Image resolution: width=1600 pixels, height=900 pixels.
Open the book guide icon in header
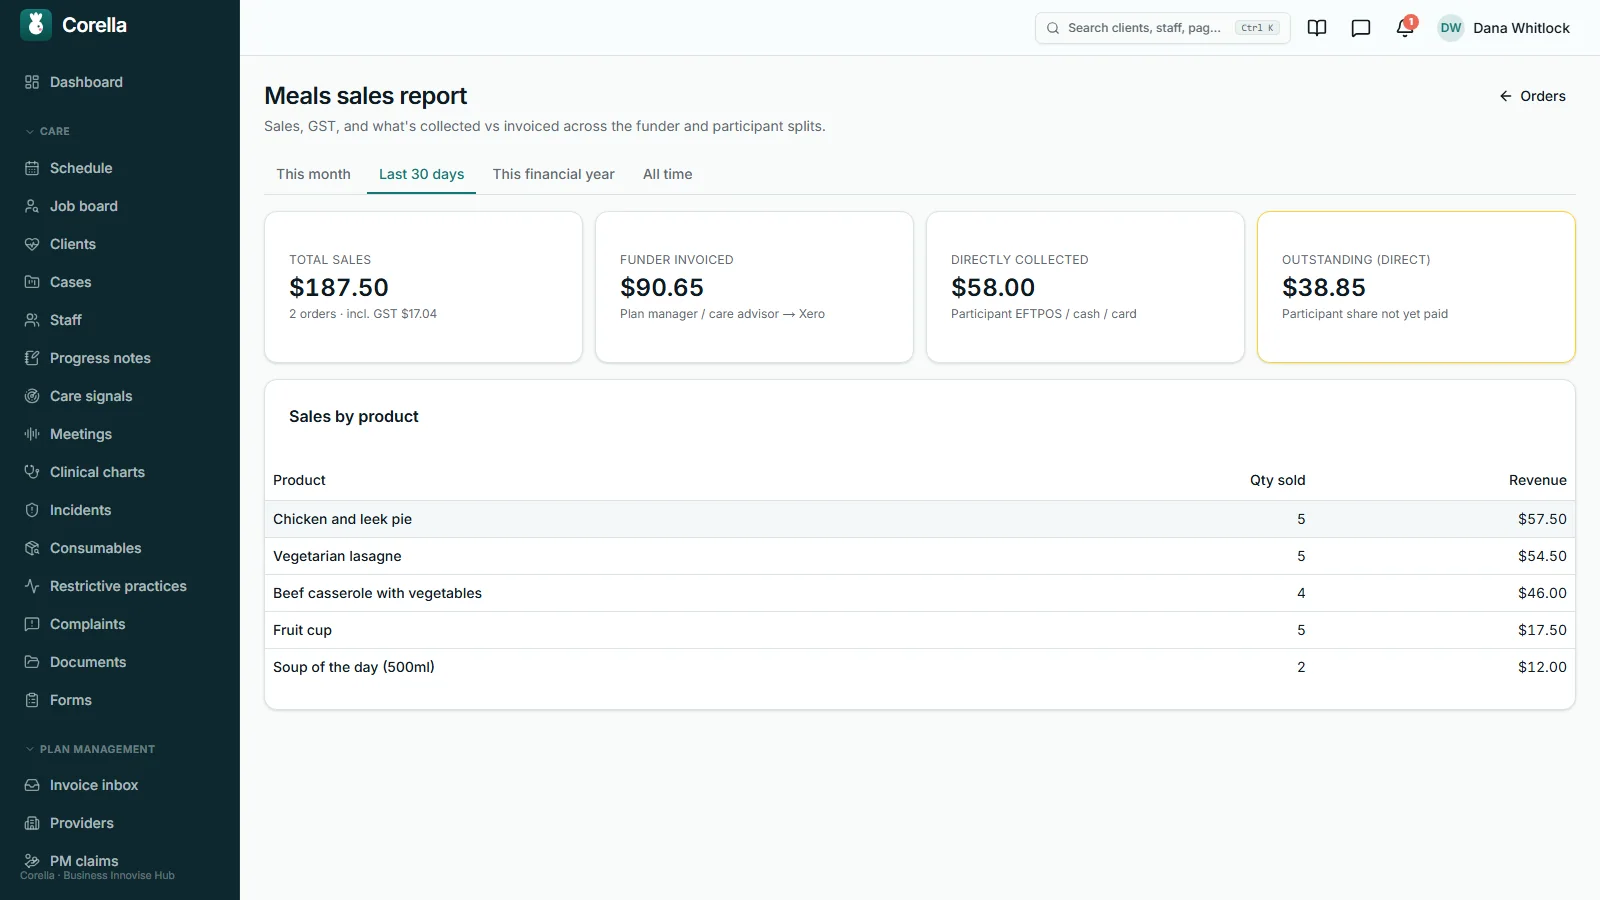1317,28
